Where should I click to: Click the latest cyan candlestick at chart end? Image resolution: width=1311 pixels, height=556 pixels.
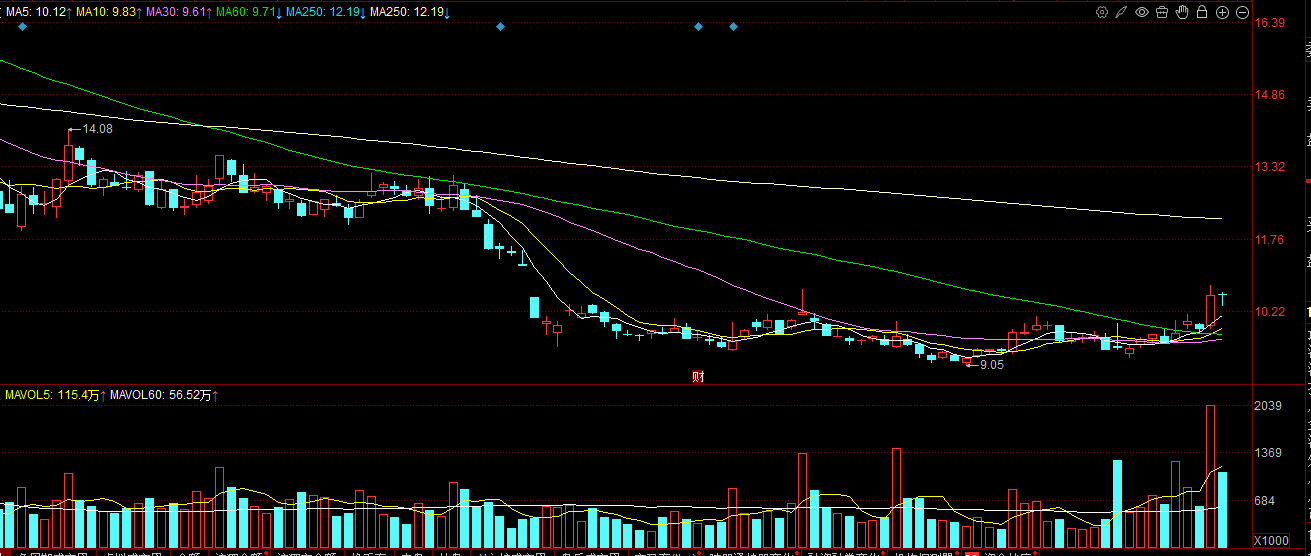pyautogui.click(x=1222, y=299)
